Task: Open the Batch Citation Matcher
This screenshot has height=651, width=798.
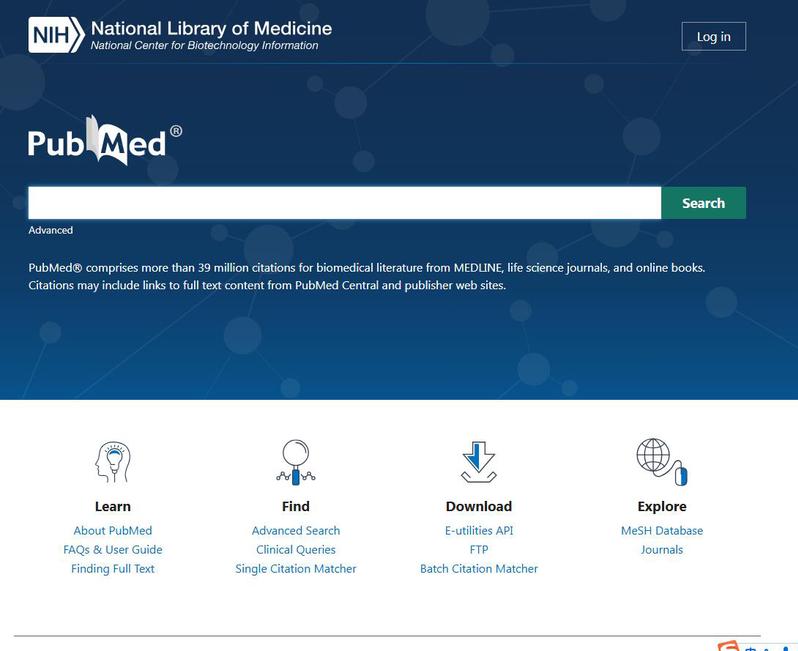Action: point(479,569)
